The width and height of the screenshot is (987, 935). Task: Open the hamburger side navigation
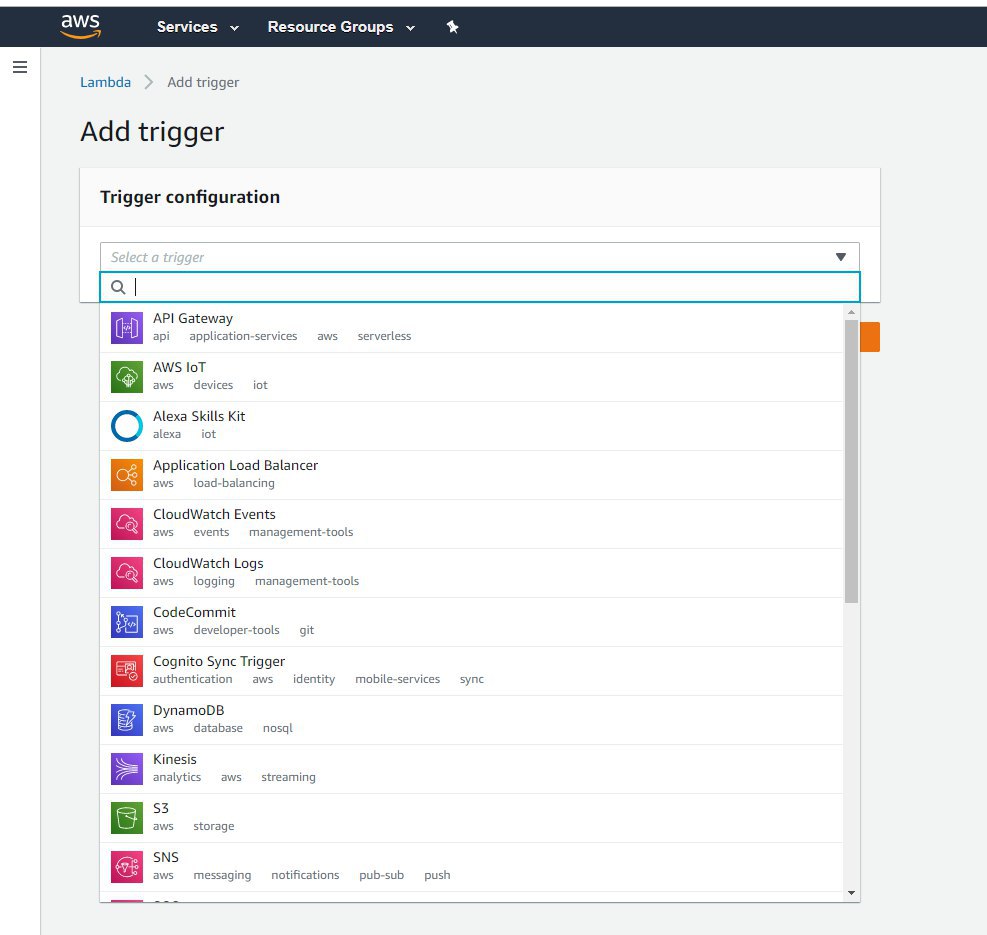coord(20,67)
